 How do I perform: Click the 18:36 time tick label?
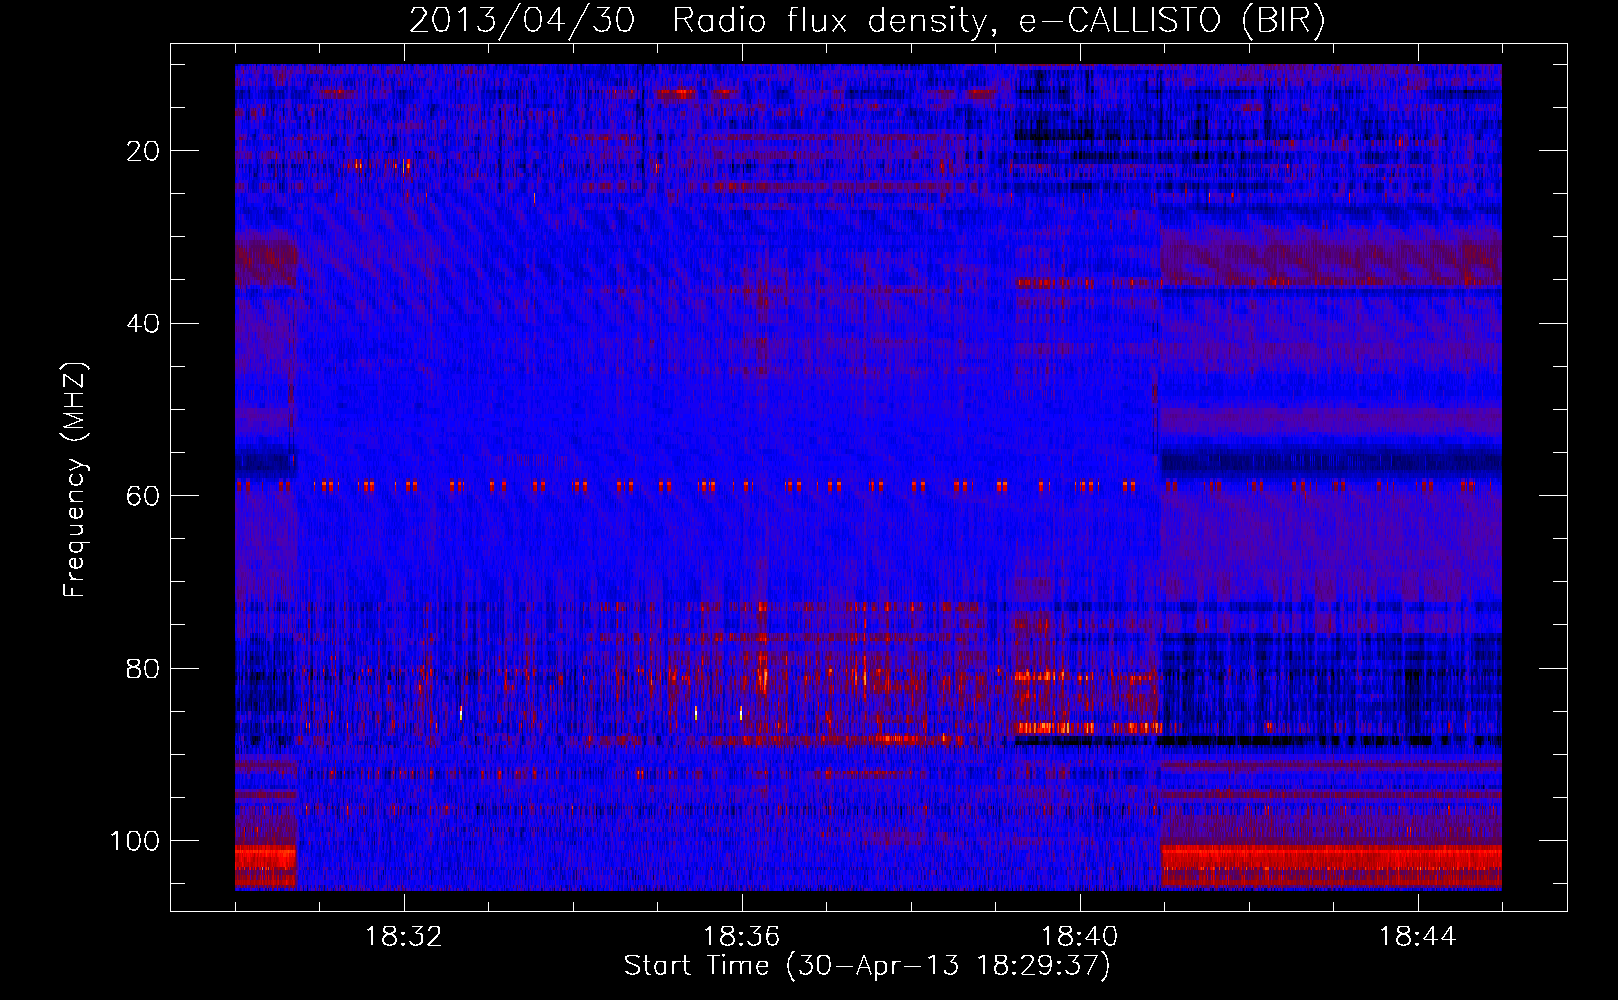coord(741,937)
